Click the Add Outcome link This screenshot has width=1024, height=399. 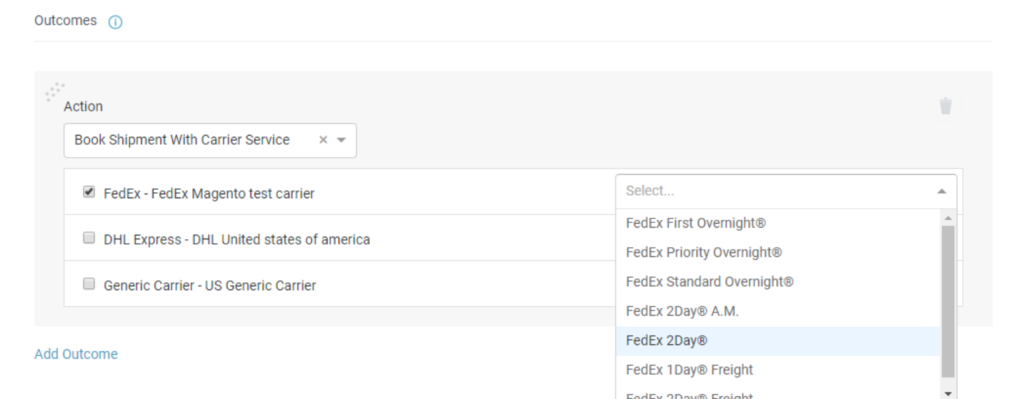click(76, 354)
